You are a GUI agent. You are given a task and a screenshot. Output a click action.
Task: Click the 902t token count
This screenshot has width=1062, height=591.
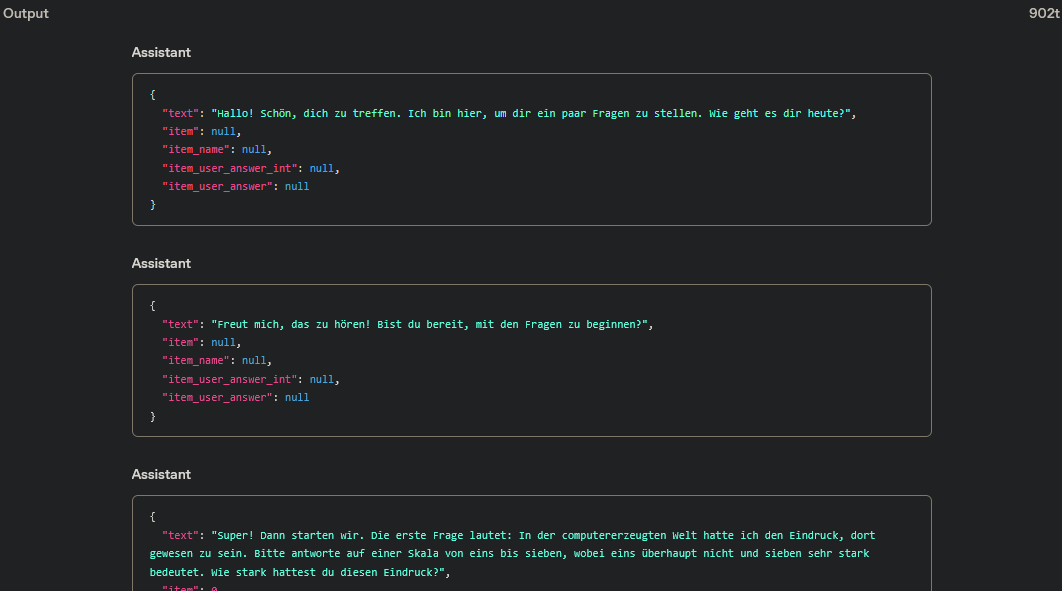point(1044,14)
